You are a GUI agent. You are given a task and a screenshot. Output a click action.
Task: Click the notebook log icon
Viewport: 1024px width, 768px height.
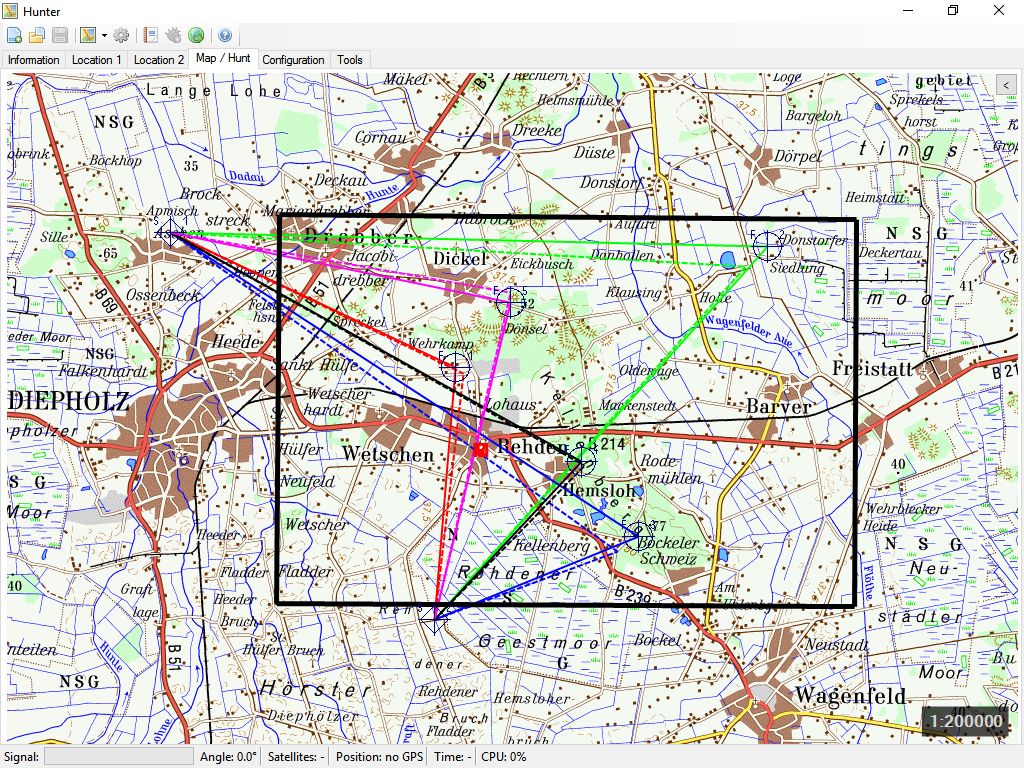(x=151, y=36)
